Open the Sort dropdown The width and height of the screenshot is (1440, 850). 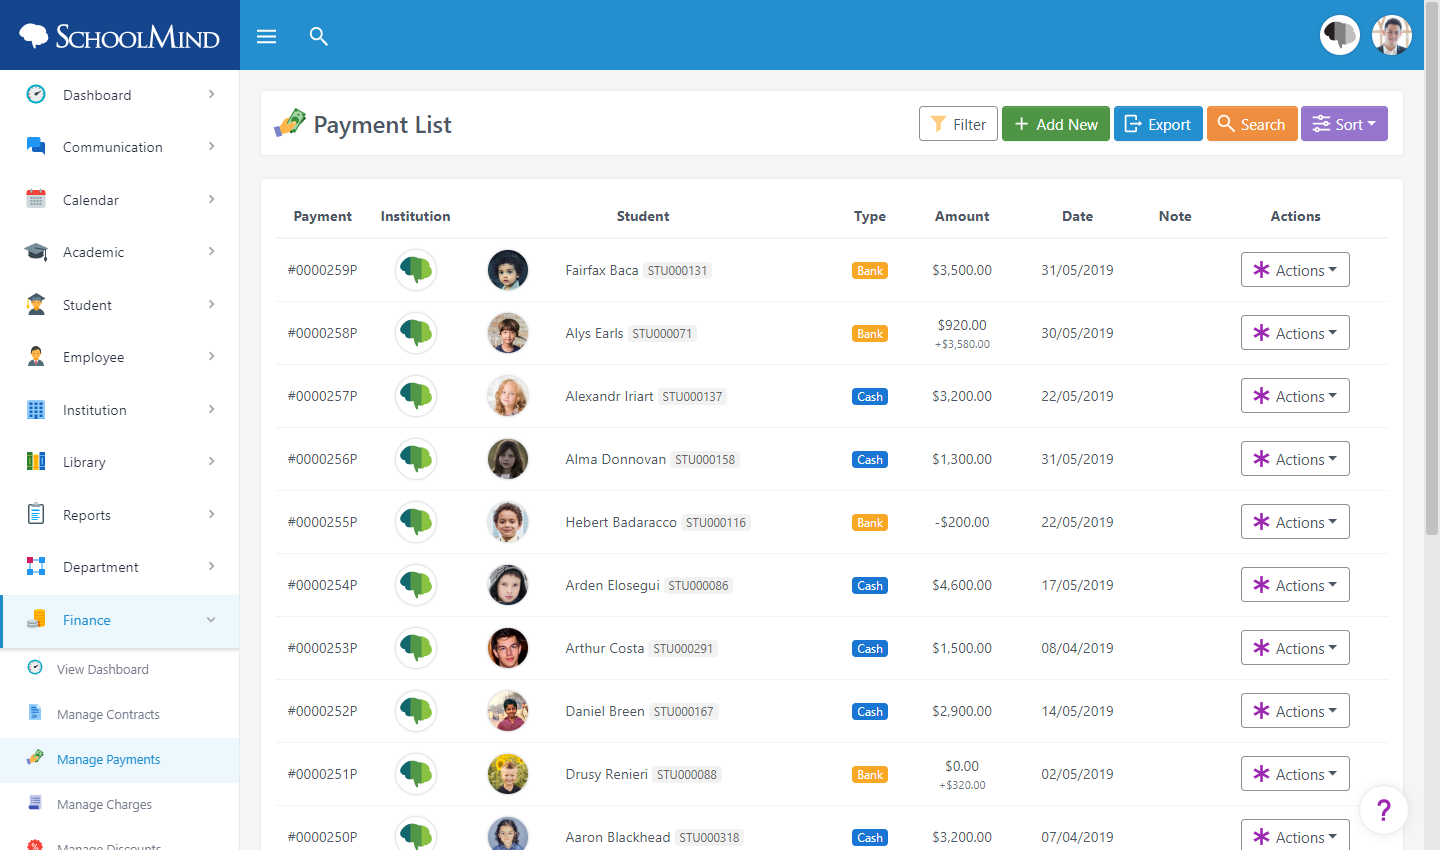tap(1344, 124)
